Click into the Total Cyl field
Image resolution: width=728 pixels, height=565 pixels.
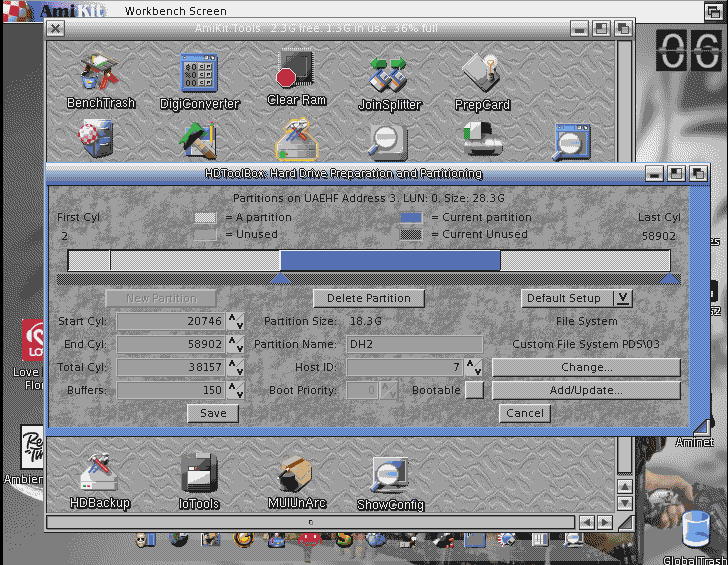coord(171,367)
